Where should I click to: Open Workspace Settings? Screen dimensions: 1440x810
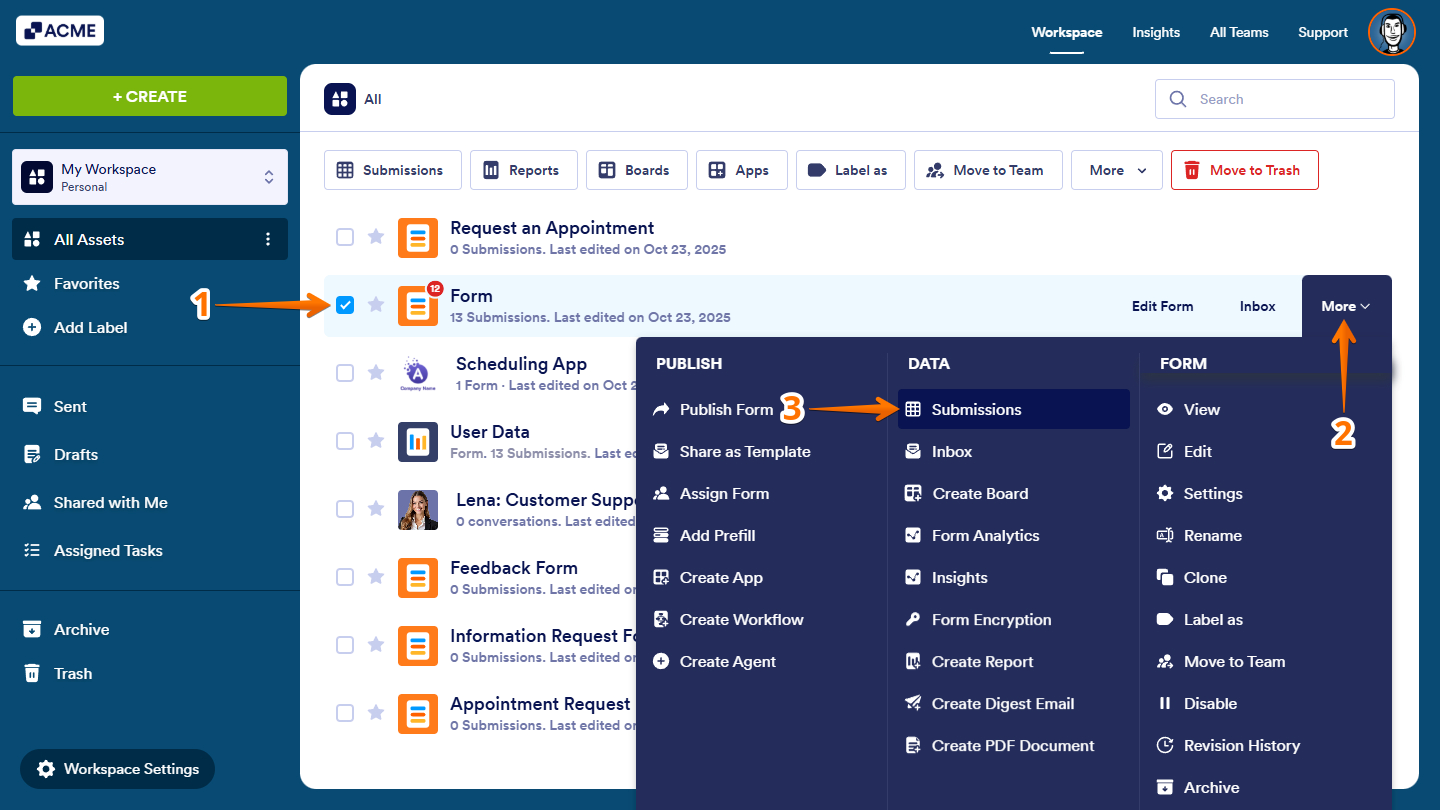point(118,769)
